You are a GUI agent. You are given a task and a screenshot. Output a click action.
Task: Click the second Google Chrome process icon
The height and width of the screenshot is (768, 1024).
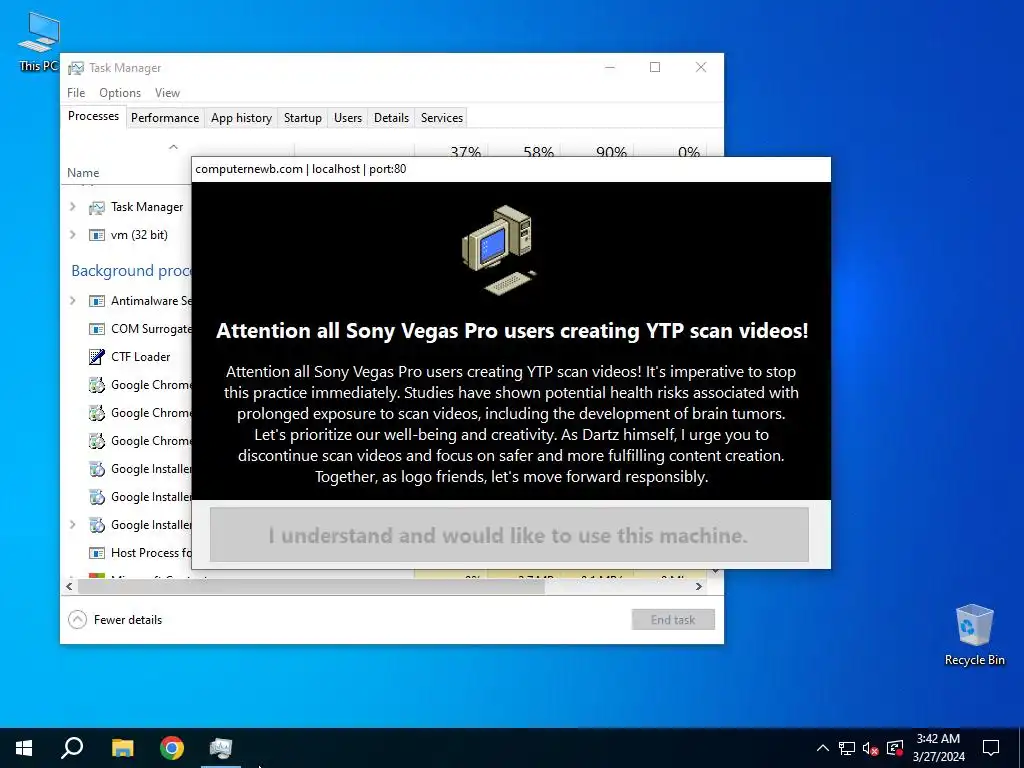97,413
